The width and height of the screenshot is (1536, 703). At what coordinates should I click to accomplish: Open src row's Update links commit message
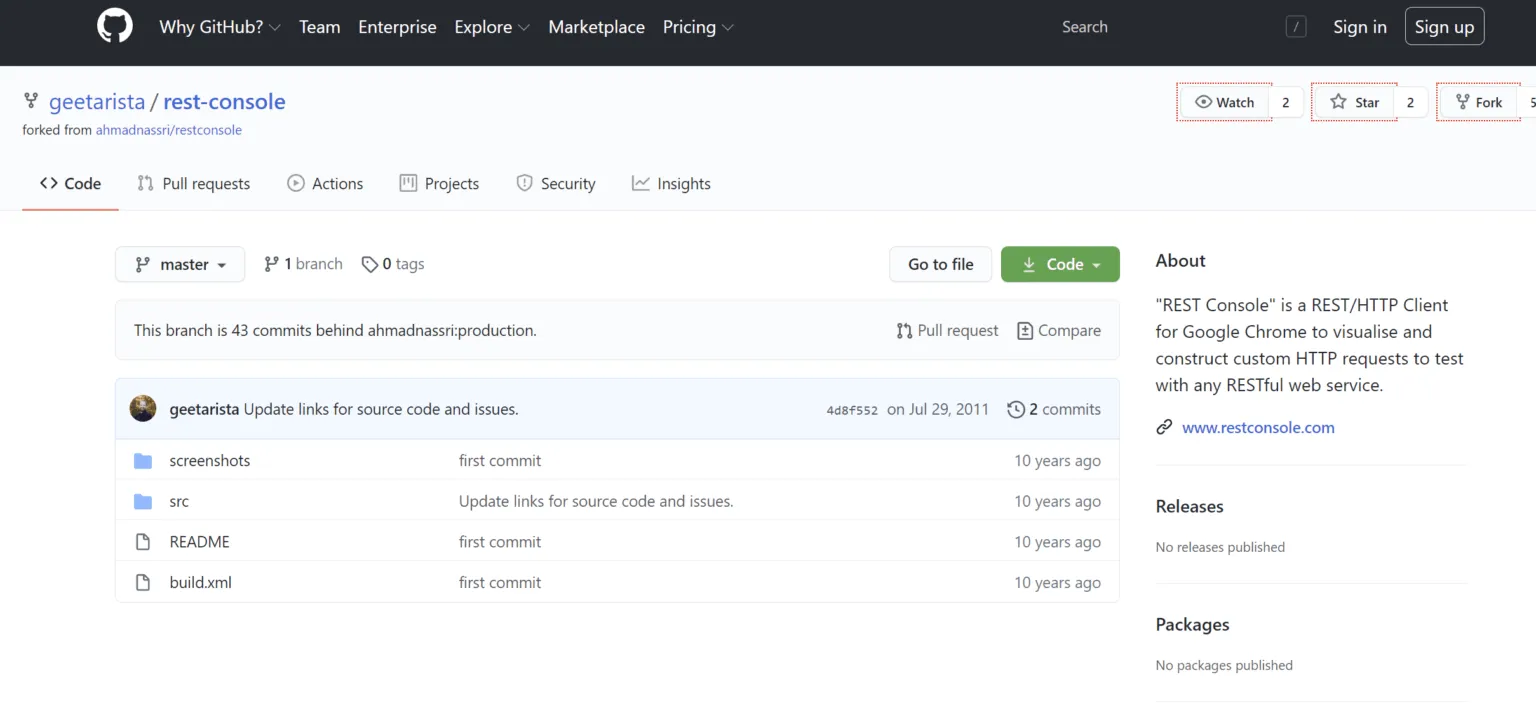[596, 501]
